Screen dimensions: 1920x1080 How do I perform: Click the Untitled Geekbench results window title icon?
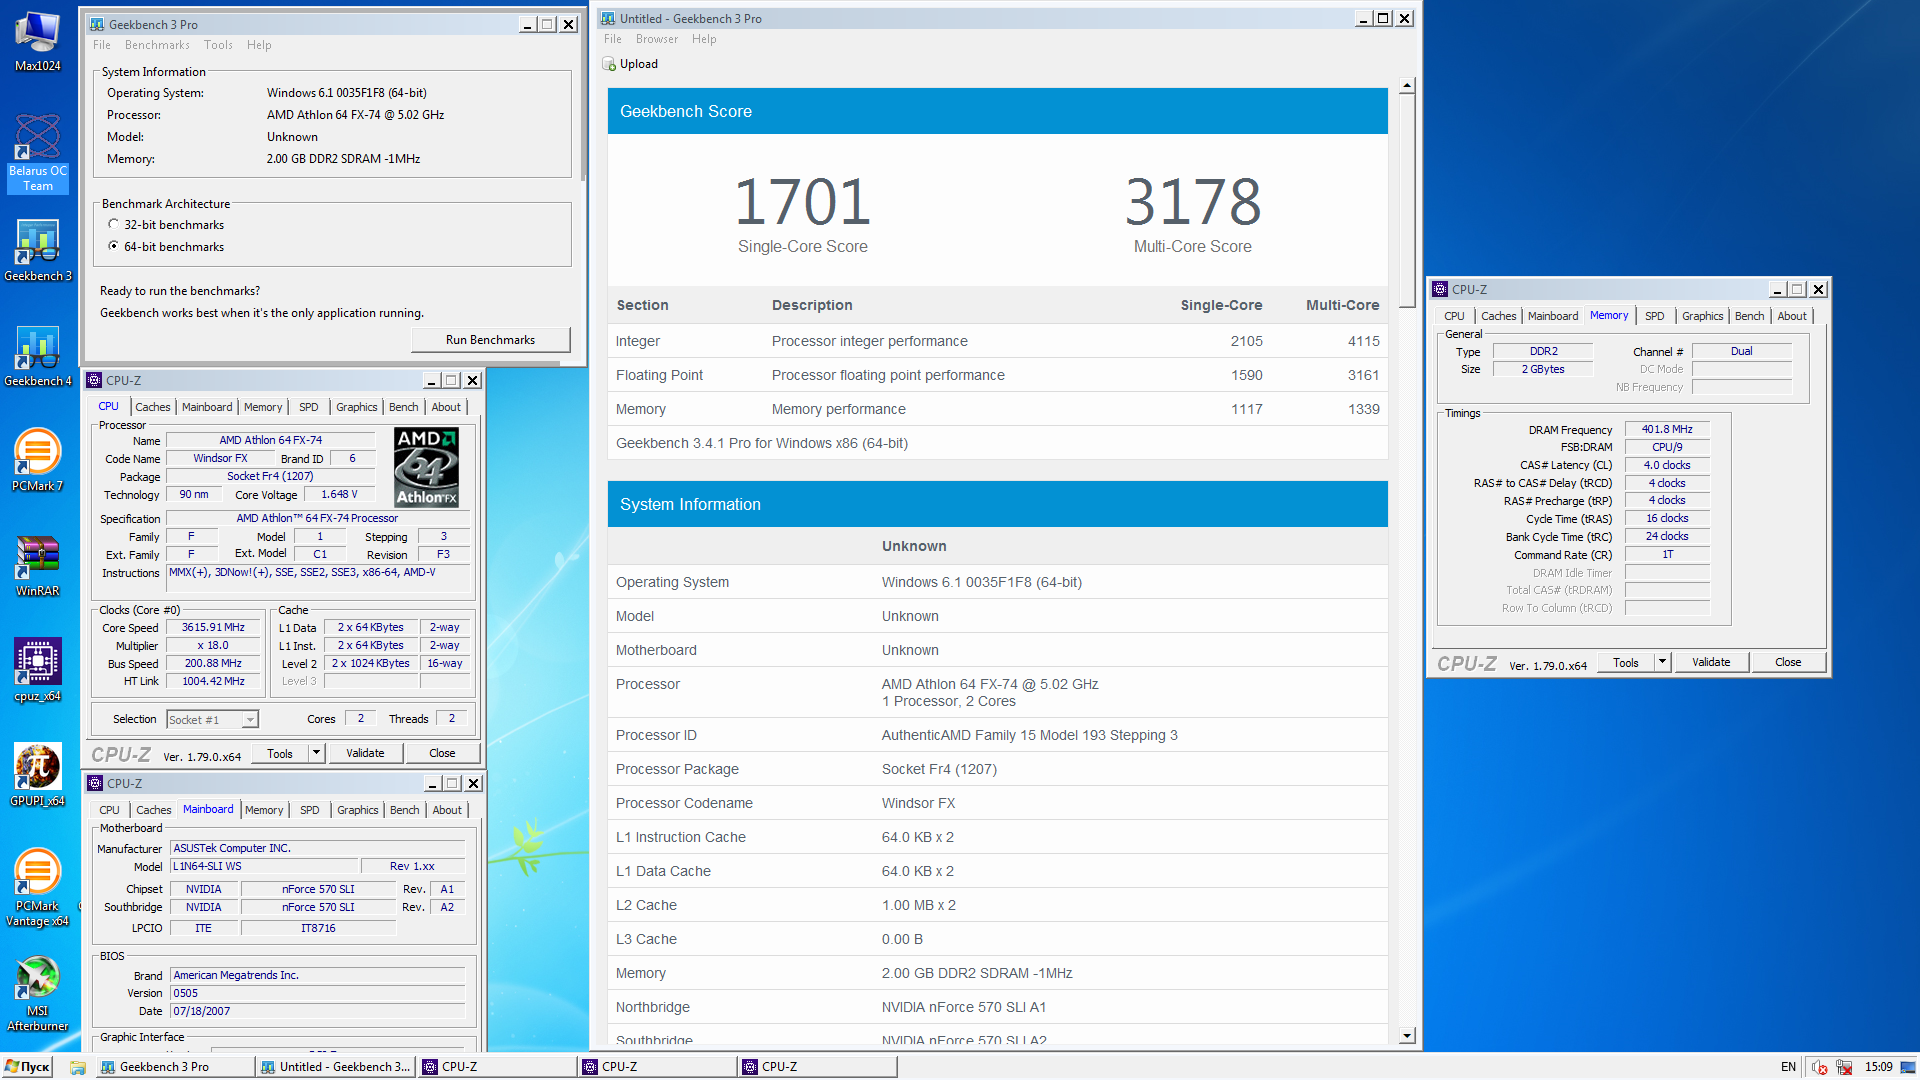608,18
